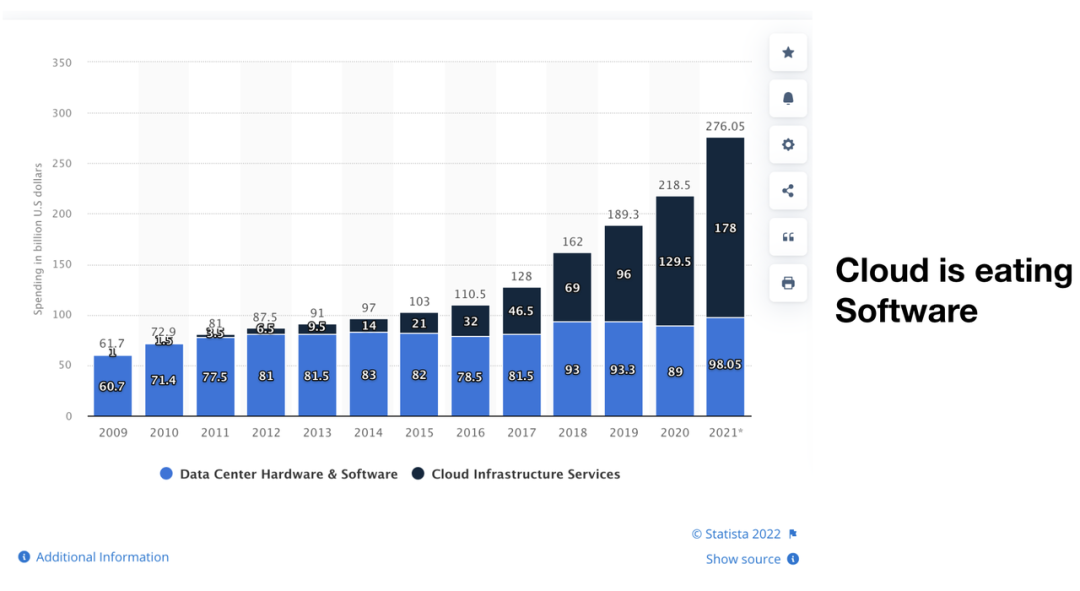Screen dimensions: 1080x591
Task: Click info icon next to Show source
Action: tap(793, 559)
